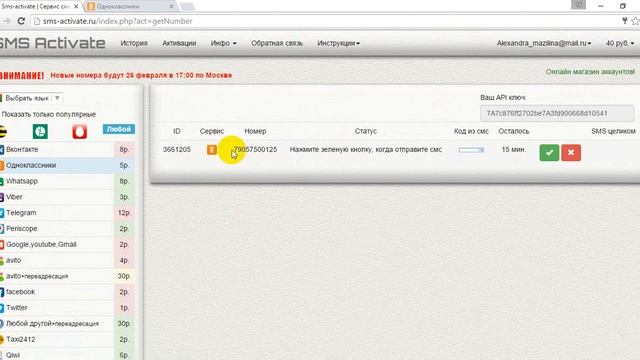Select Viber service row
Image resolution: width=640 pixels, height=360 pixels.
(x=67, y=197)
